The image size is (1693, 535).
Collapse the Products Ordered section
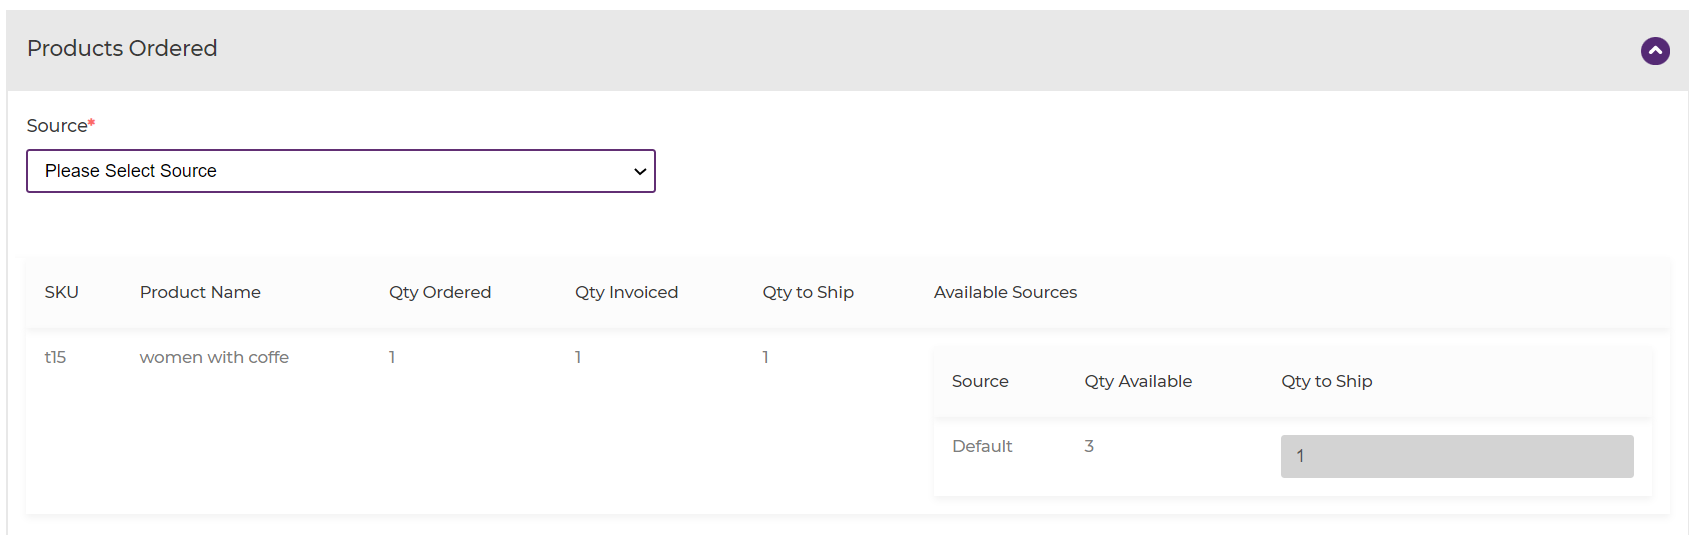[x=1655, y=51]
